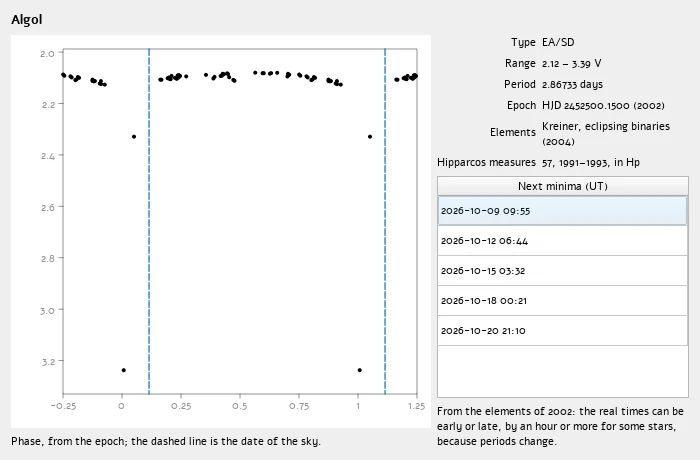Click the type value EA/SD
Screen dimensions: 700x460
pos(558,42)
